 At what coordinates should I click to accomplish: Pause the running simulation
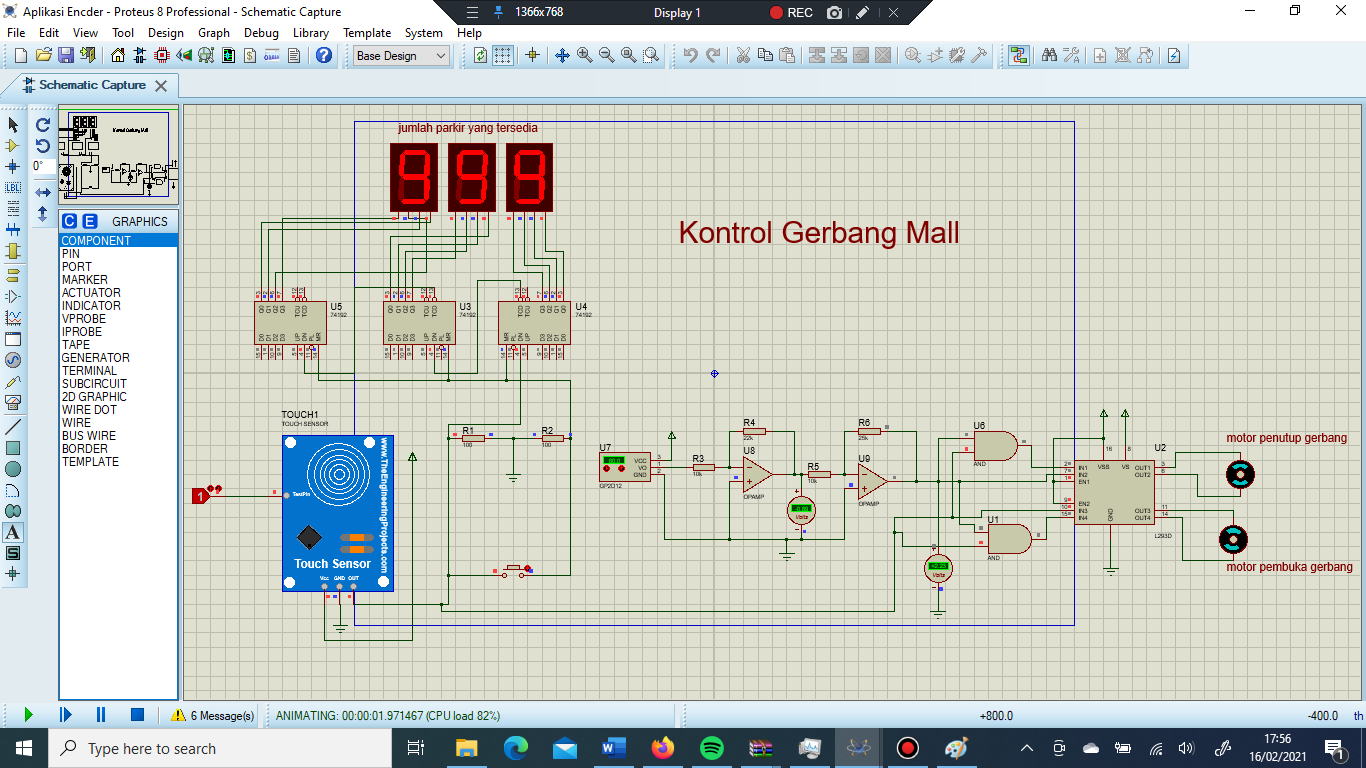point(100,714)
